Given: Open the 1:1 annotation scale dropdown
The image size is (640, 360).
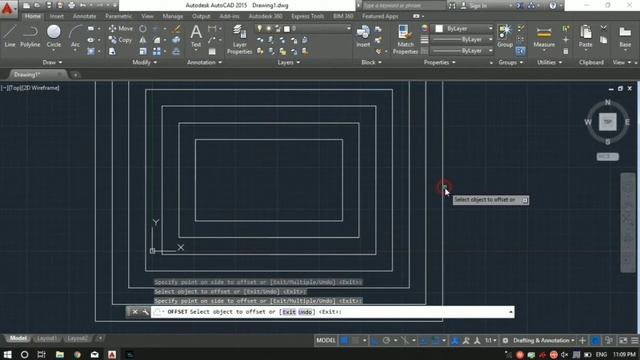Looking at the screenshot, I should point(491,340).
